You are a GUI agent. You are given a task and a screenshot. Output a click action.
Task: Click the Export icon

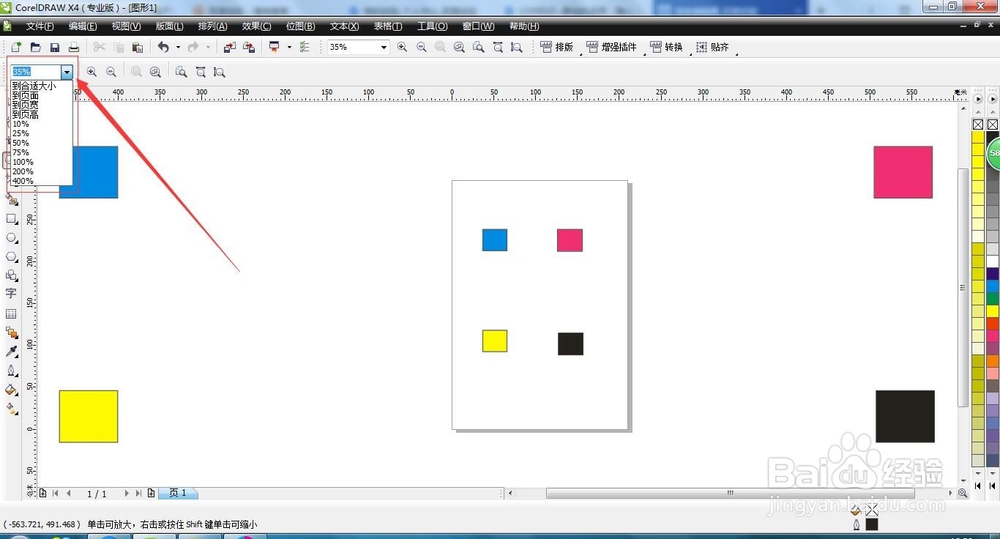249,47
